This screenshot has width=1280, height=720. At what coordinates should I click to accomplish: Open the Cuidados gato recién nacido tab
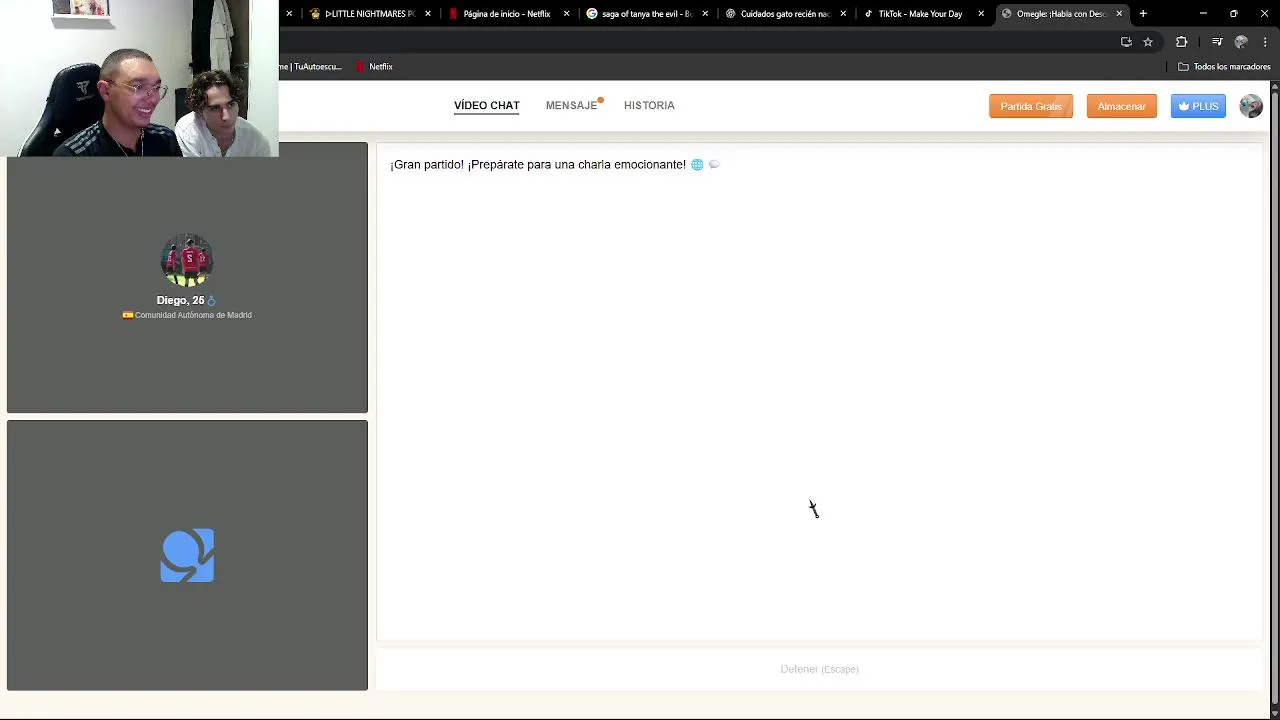[785, 14]
